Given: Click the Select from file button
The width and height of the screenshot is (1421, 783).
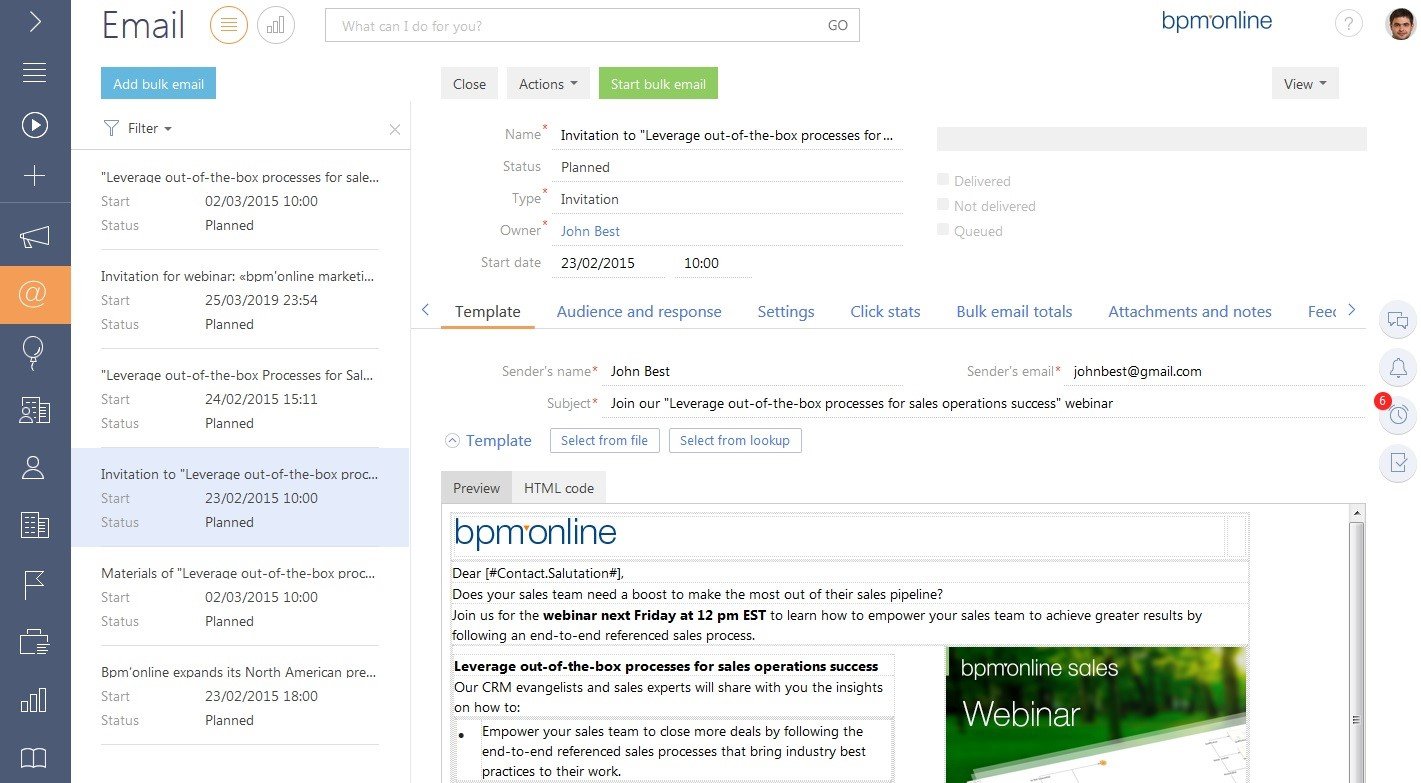Looking at the screenshot, I should (x=604, y=440).
